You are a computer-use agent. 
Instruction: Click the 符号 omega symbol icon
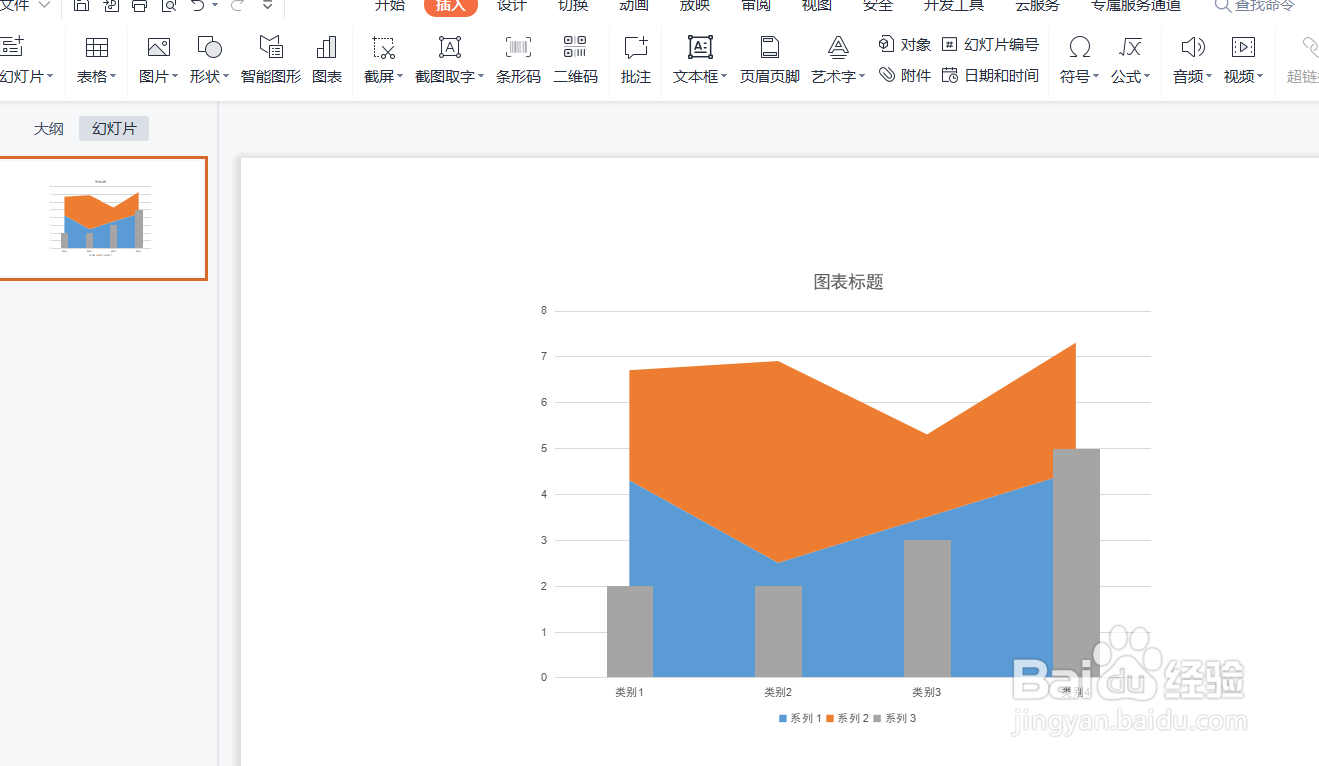1080,47
